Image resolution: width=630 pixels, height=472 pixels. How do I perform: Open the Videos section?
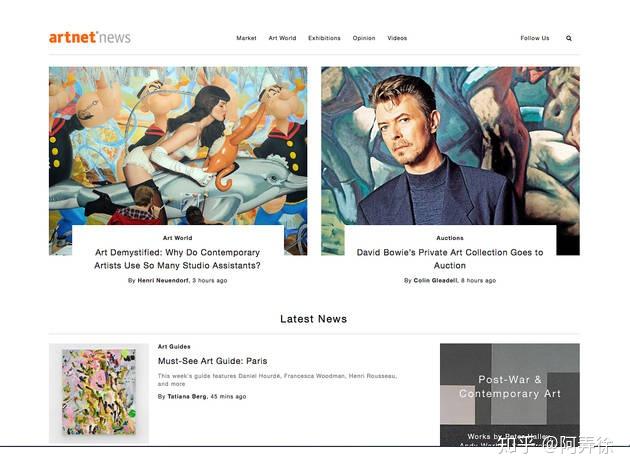click(x=397, y=38)
